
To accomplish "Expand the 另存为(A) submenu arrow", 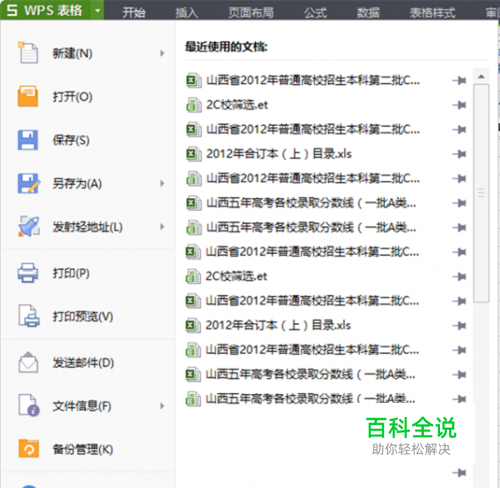I will [x=162, y=183].
